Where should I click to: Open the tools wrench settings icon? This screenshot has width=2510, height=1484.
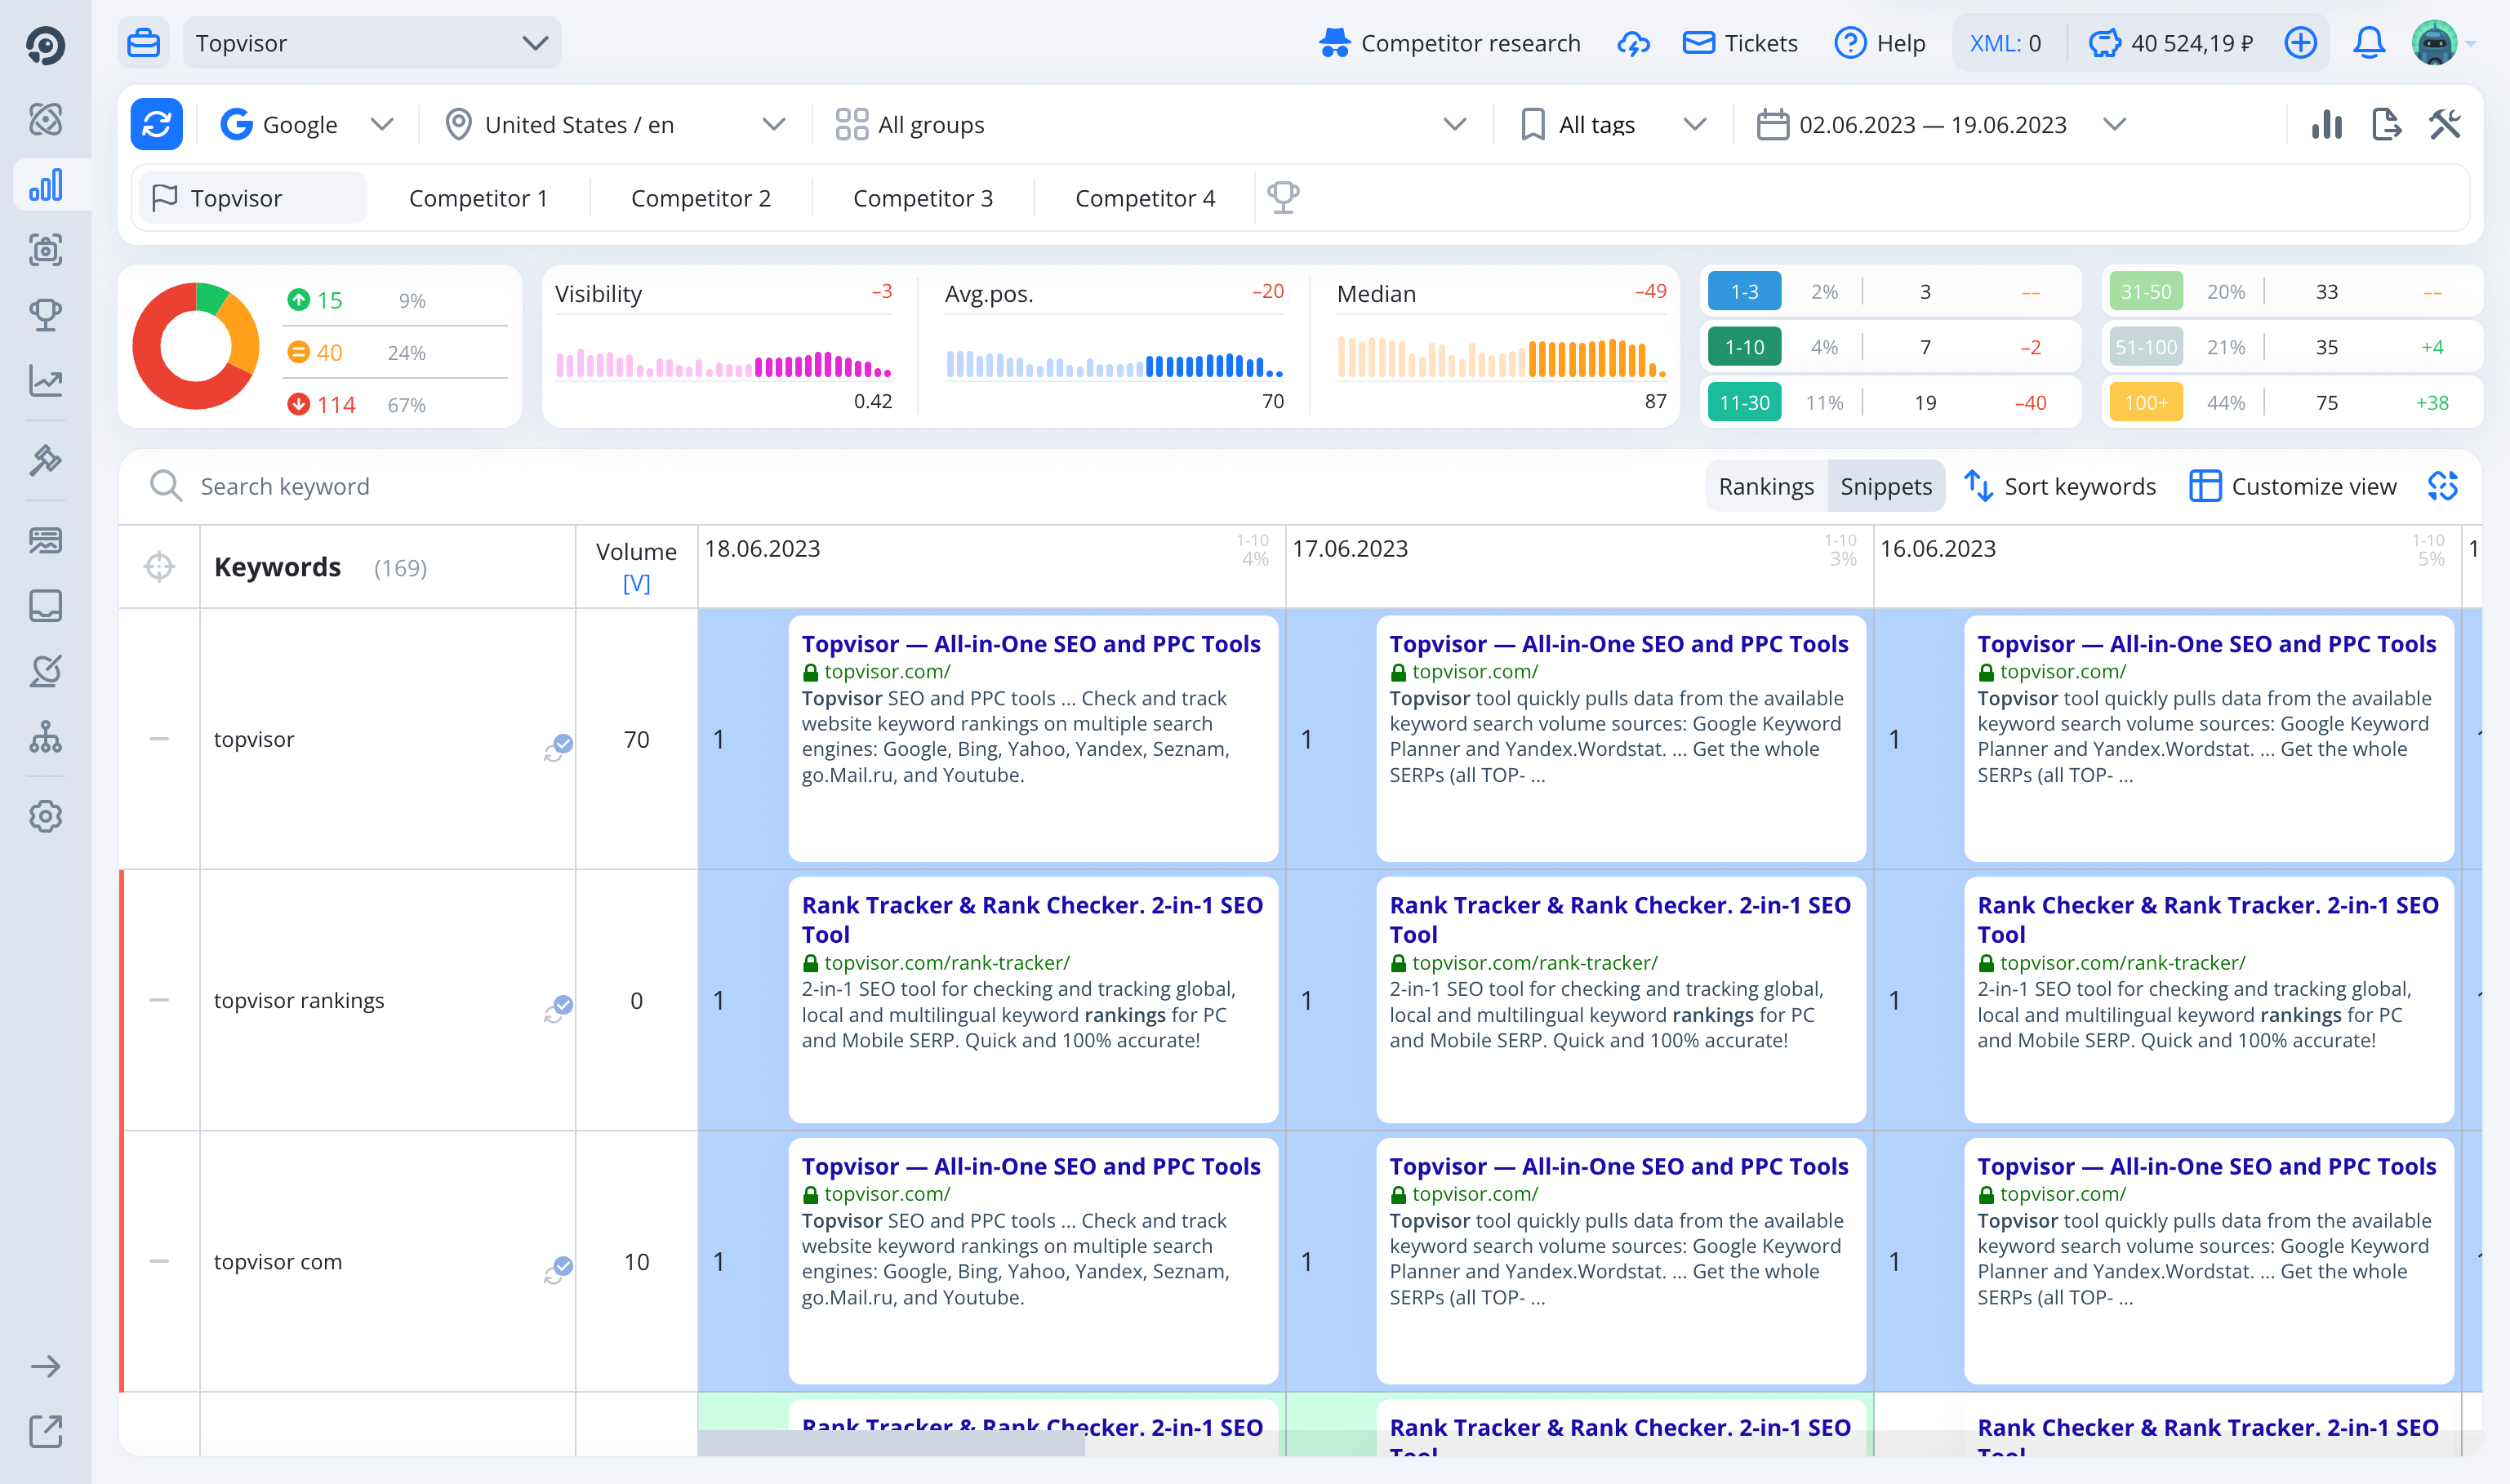pos(2445,124)
